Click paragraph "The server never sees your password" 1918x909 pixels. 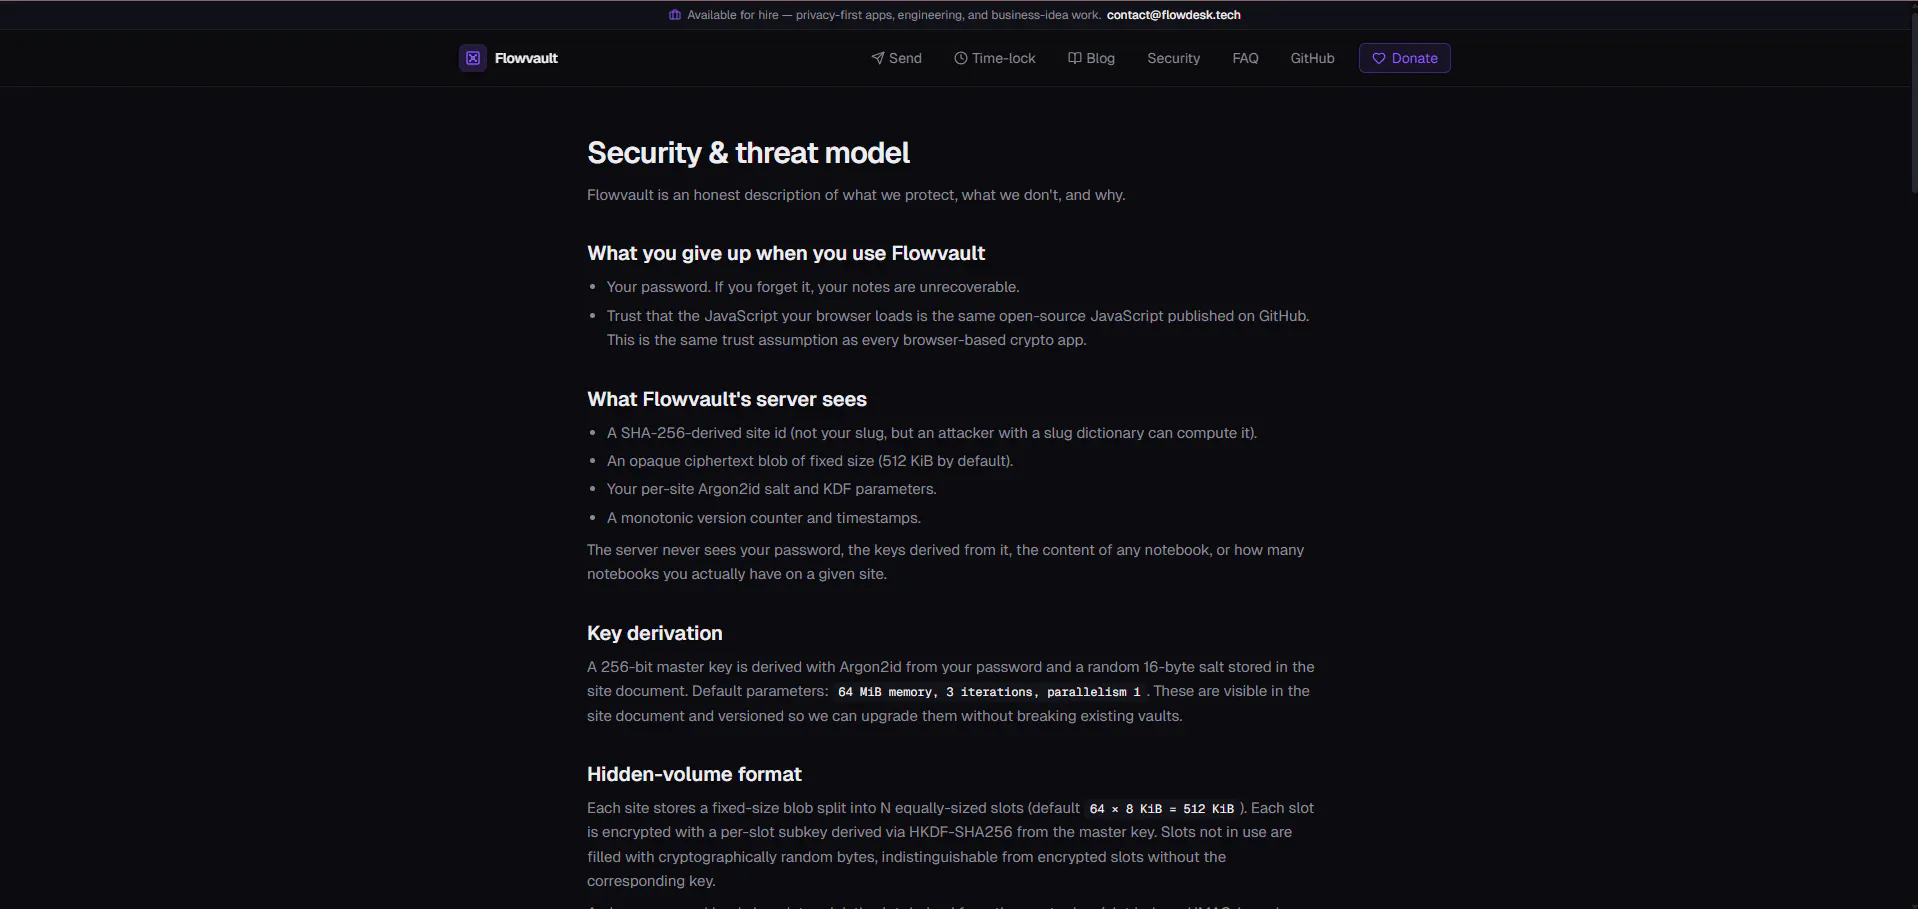pos(946,562)
